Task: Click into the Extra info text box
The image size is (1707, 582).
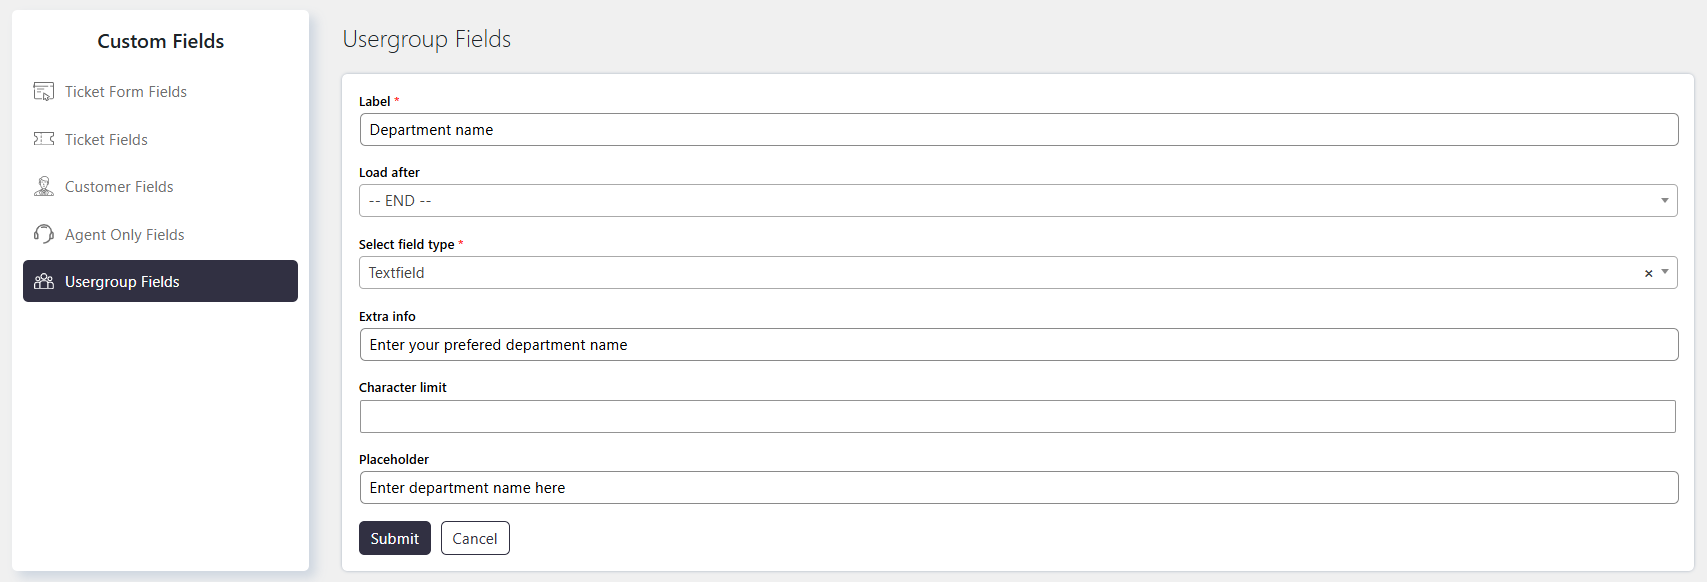Action: (1018, 345)
